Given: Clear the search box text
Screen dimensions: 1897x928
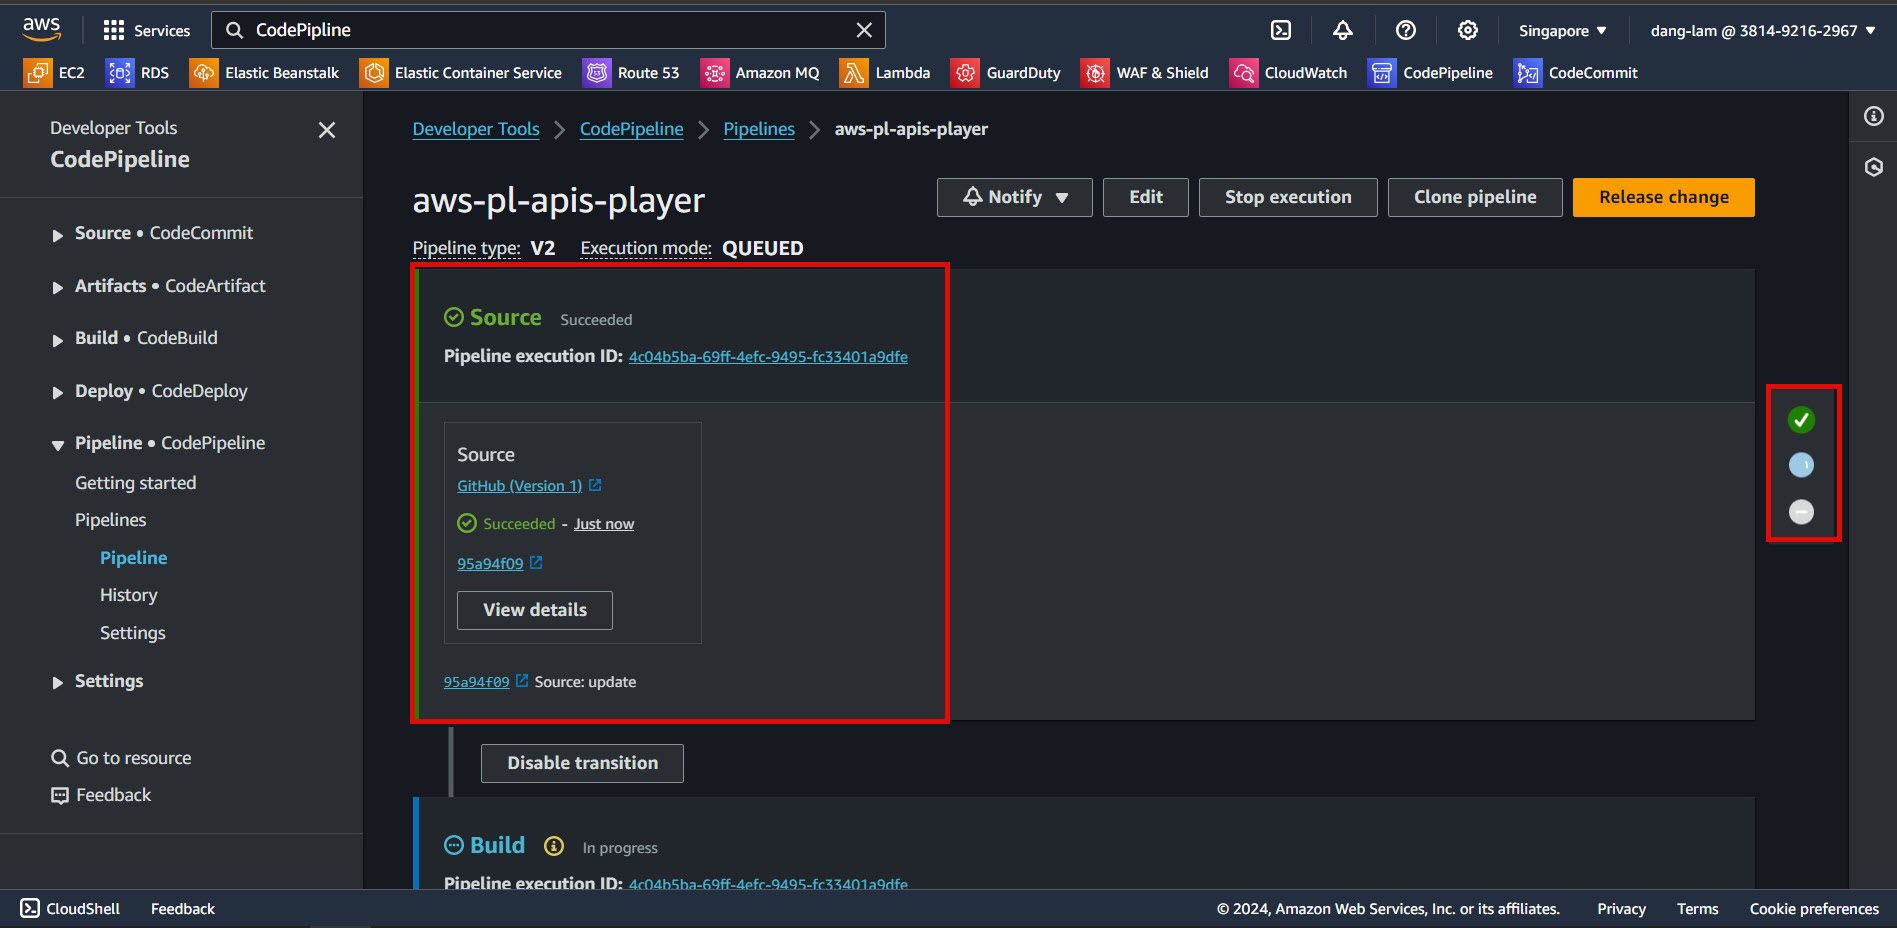Looking at the screenshot, I should coord(864,30).
